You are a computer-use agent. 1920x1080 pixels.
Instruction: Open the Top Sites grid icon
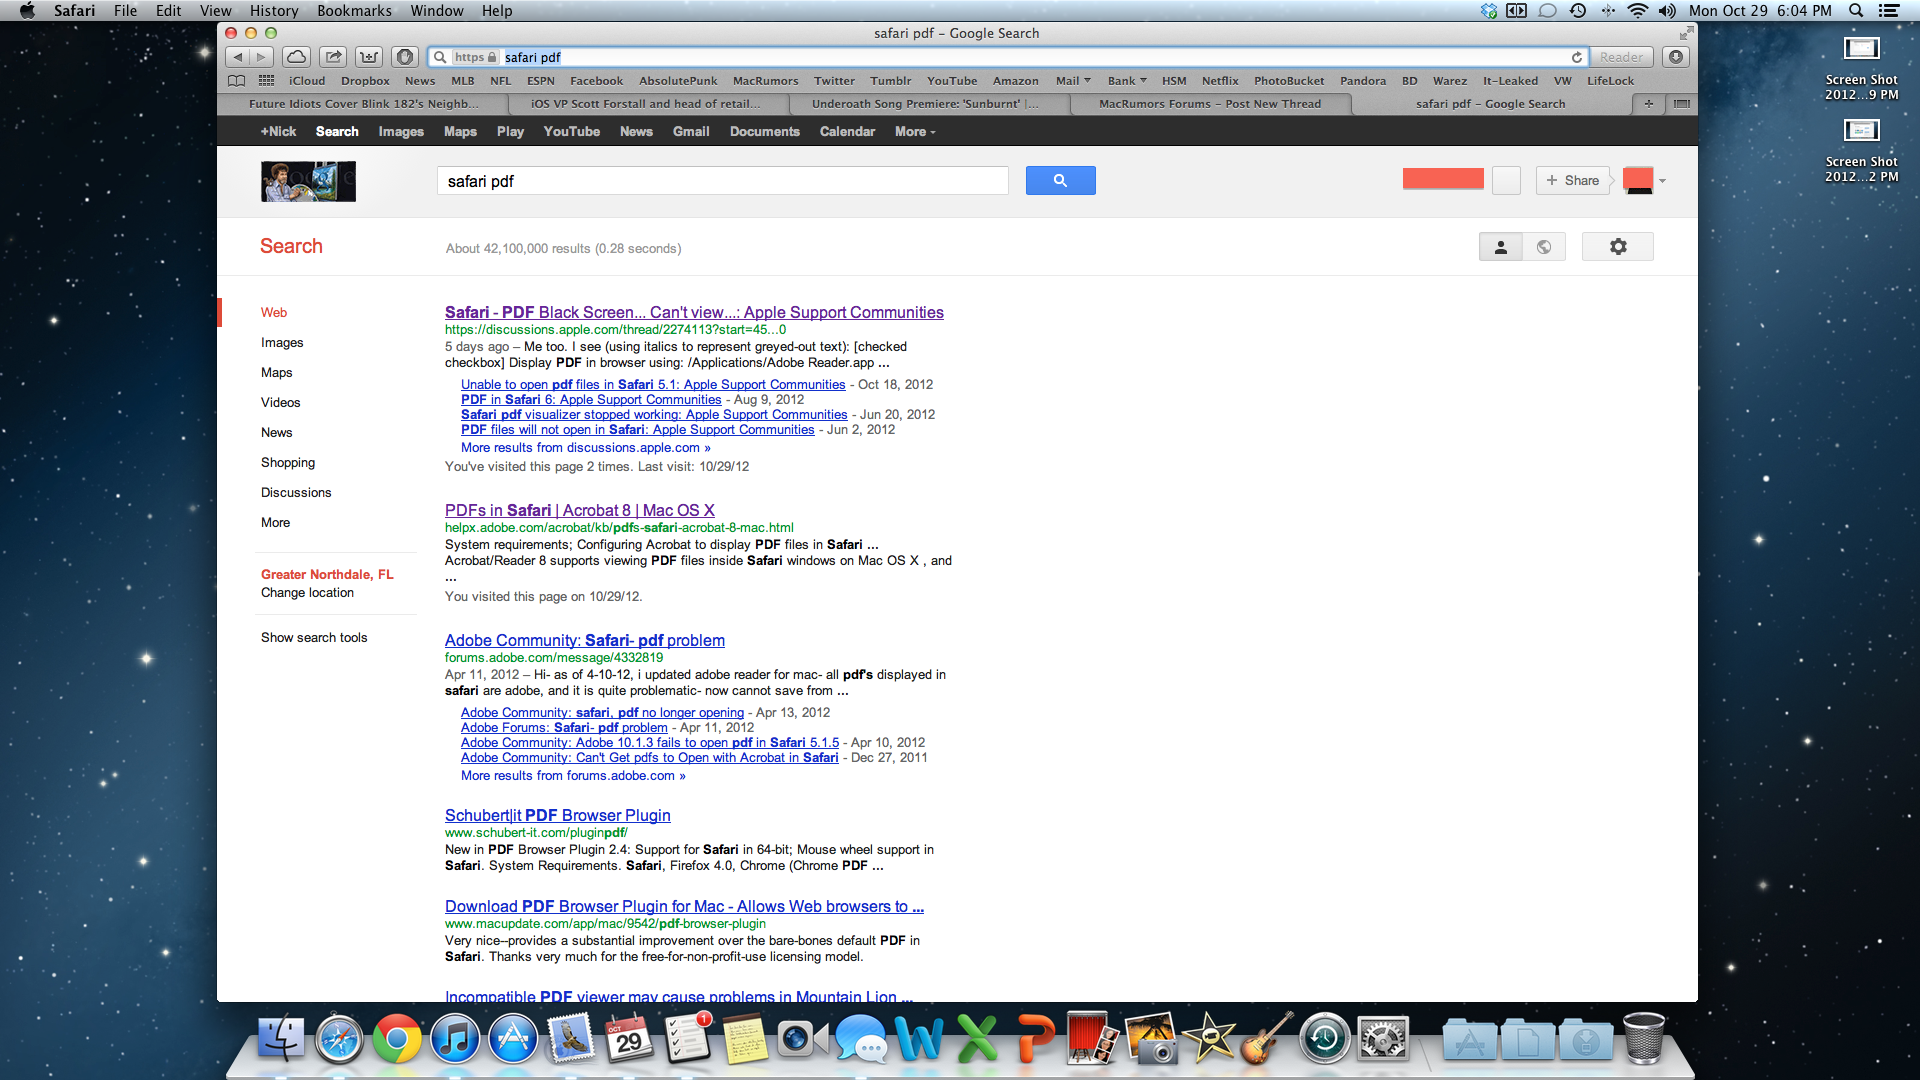(266, 81)
